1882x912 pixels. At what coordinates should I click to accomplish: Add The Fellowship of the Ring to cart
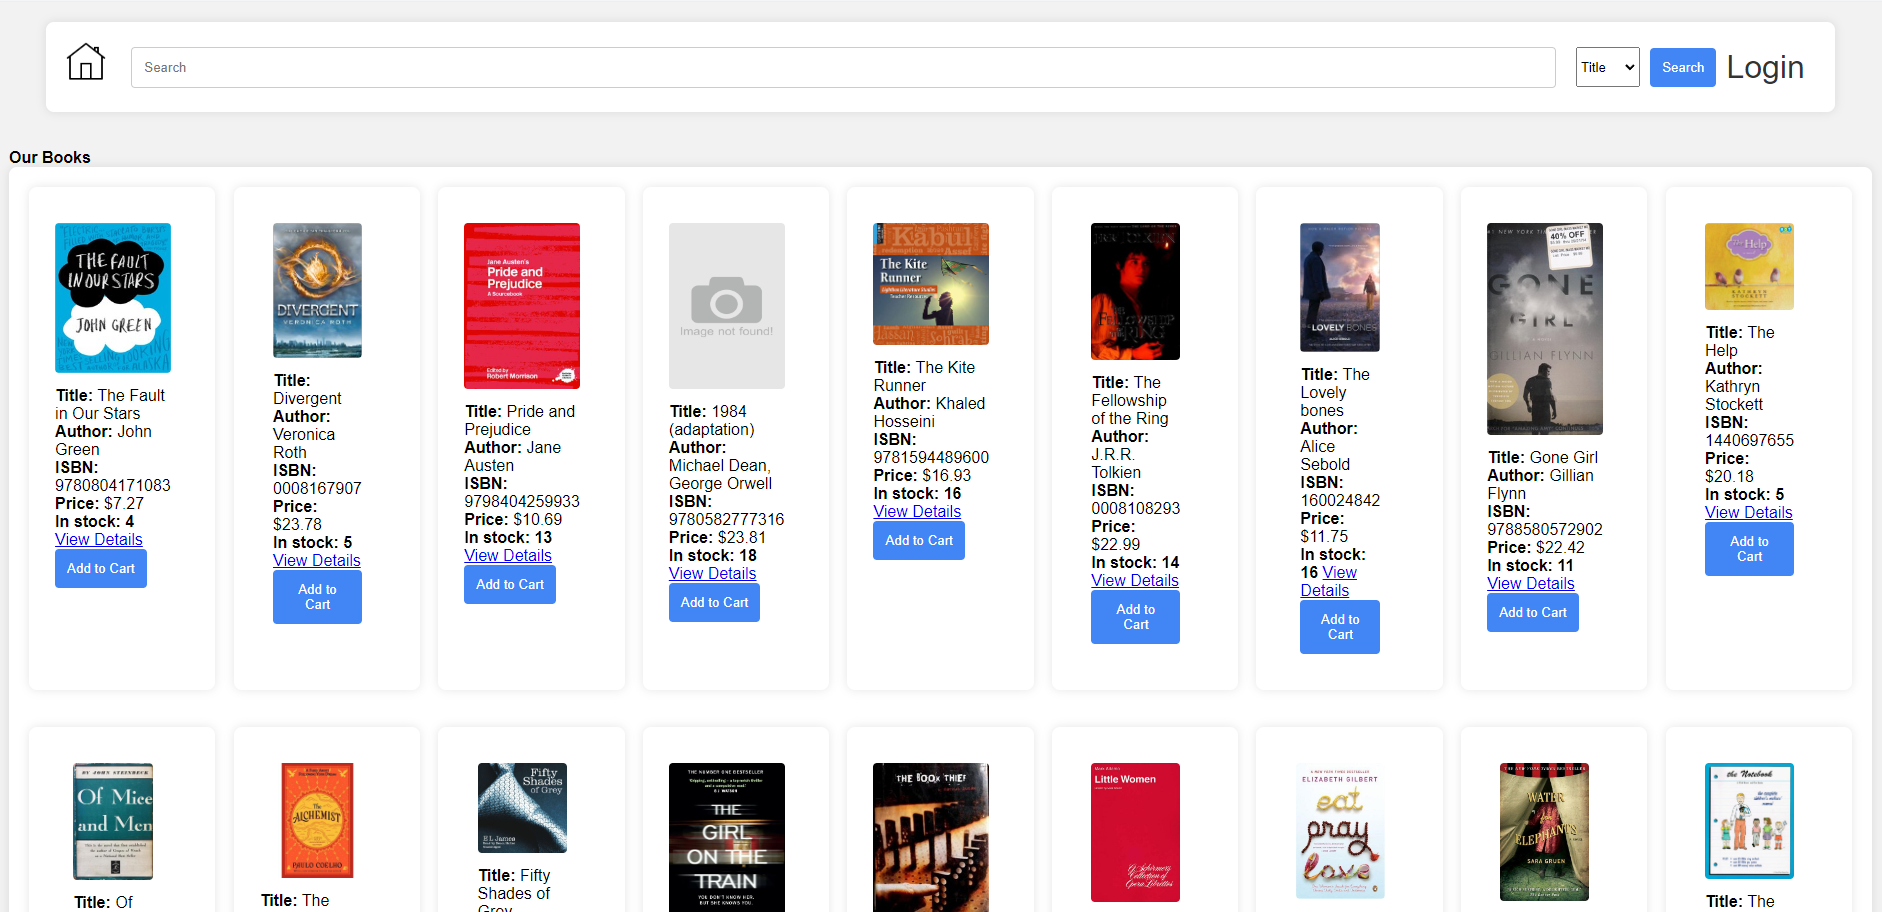tap(1135, 617)
